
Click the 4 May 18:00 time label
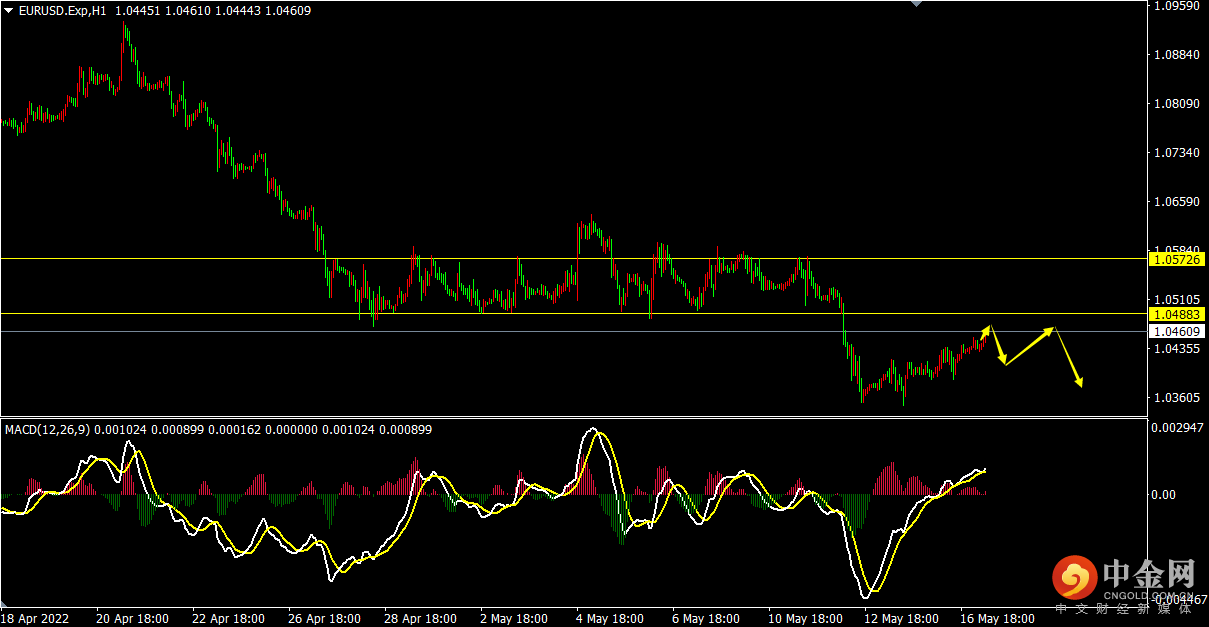(x=608, y=619)
